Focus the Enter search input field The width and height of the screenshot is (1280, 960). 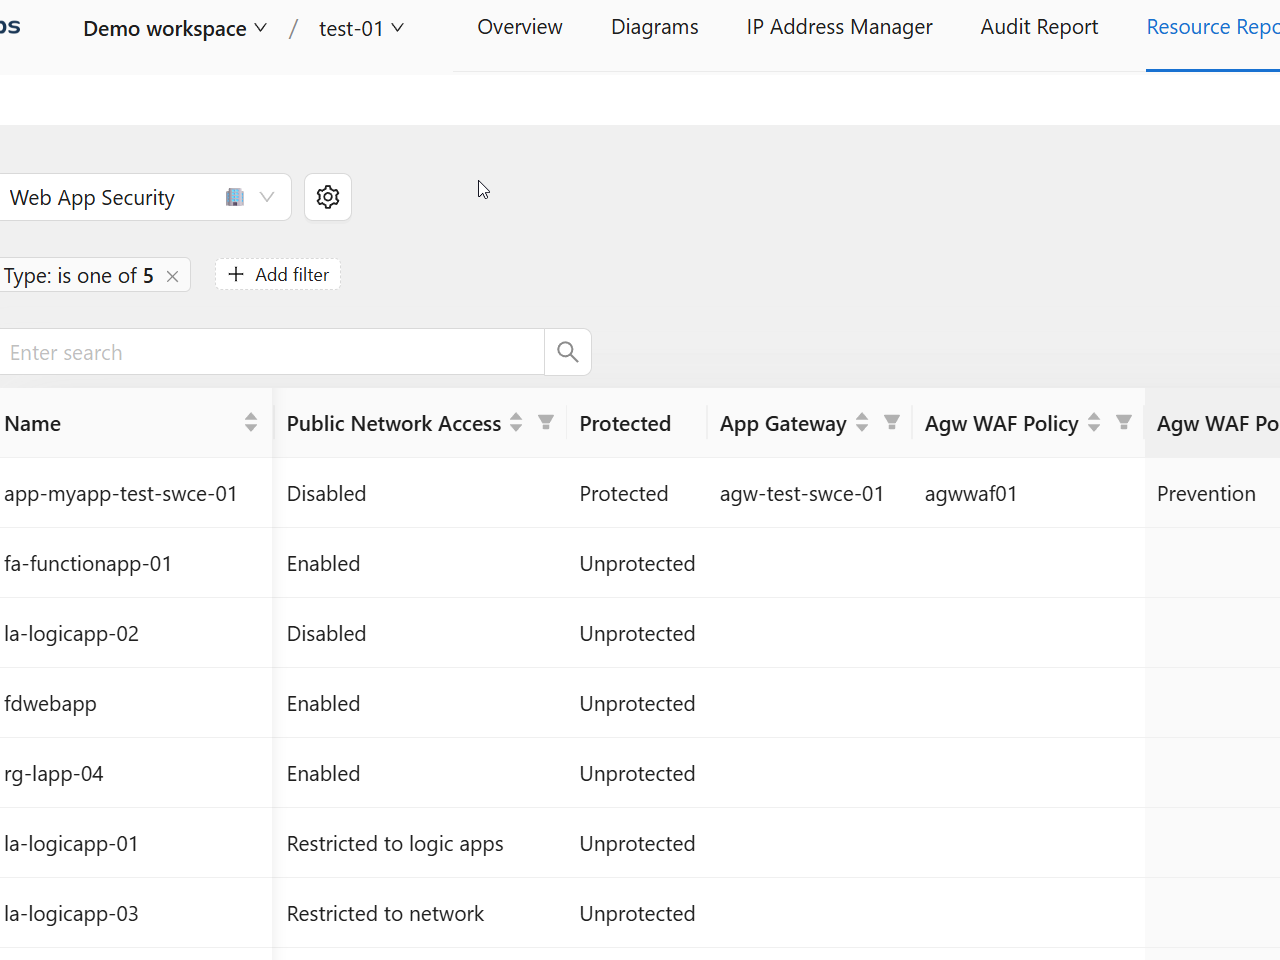[x=270, y=352]
